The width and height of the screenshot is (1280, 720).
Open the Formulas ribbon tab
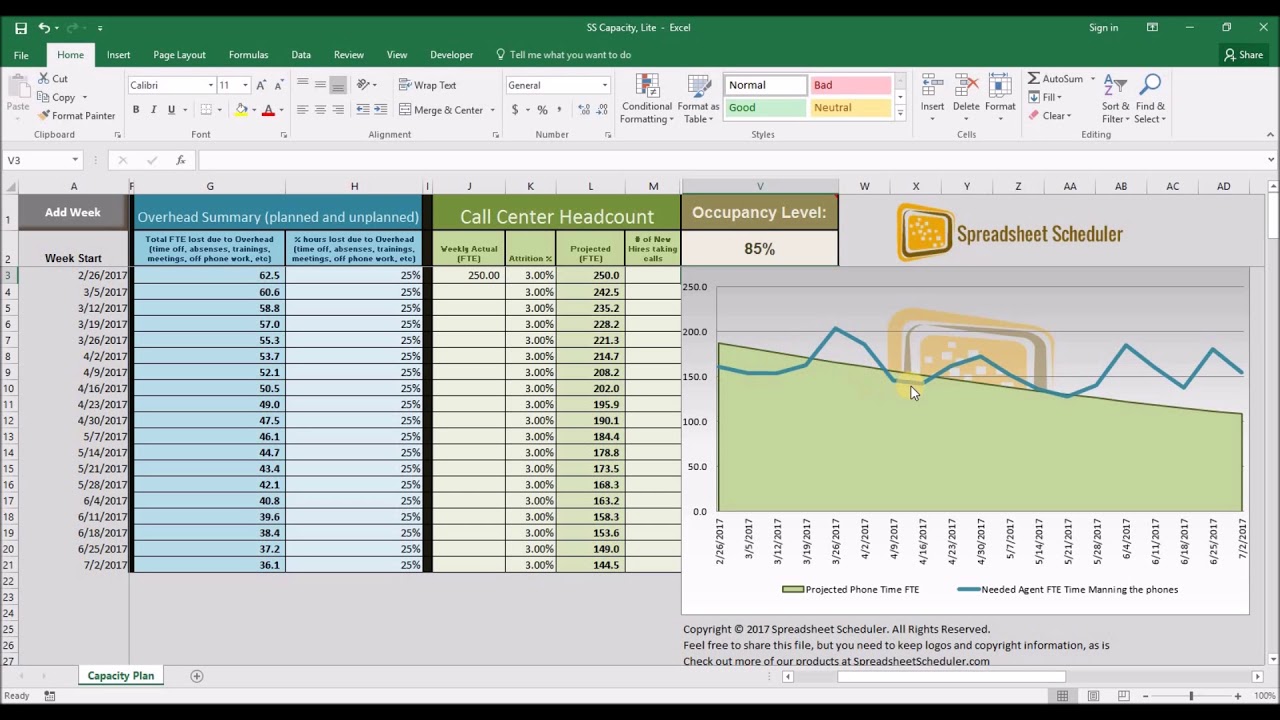click(x=248, y=55)
